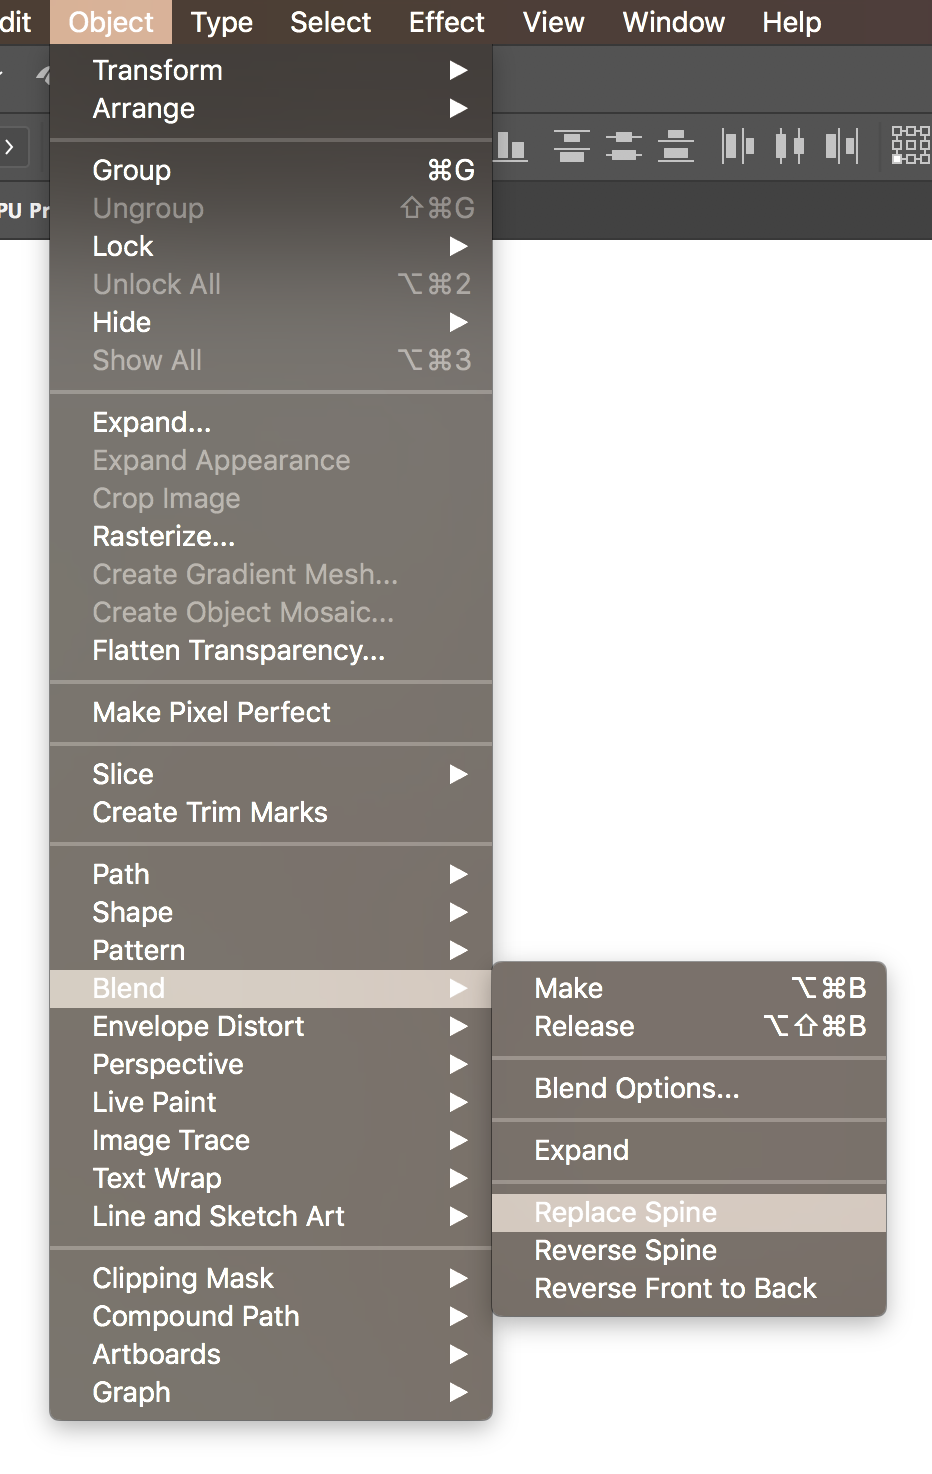Click Horizontal Distribute Right icon
The image size is (932, 1474).
(842, 147)
